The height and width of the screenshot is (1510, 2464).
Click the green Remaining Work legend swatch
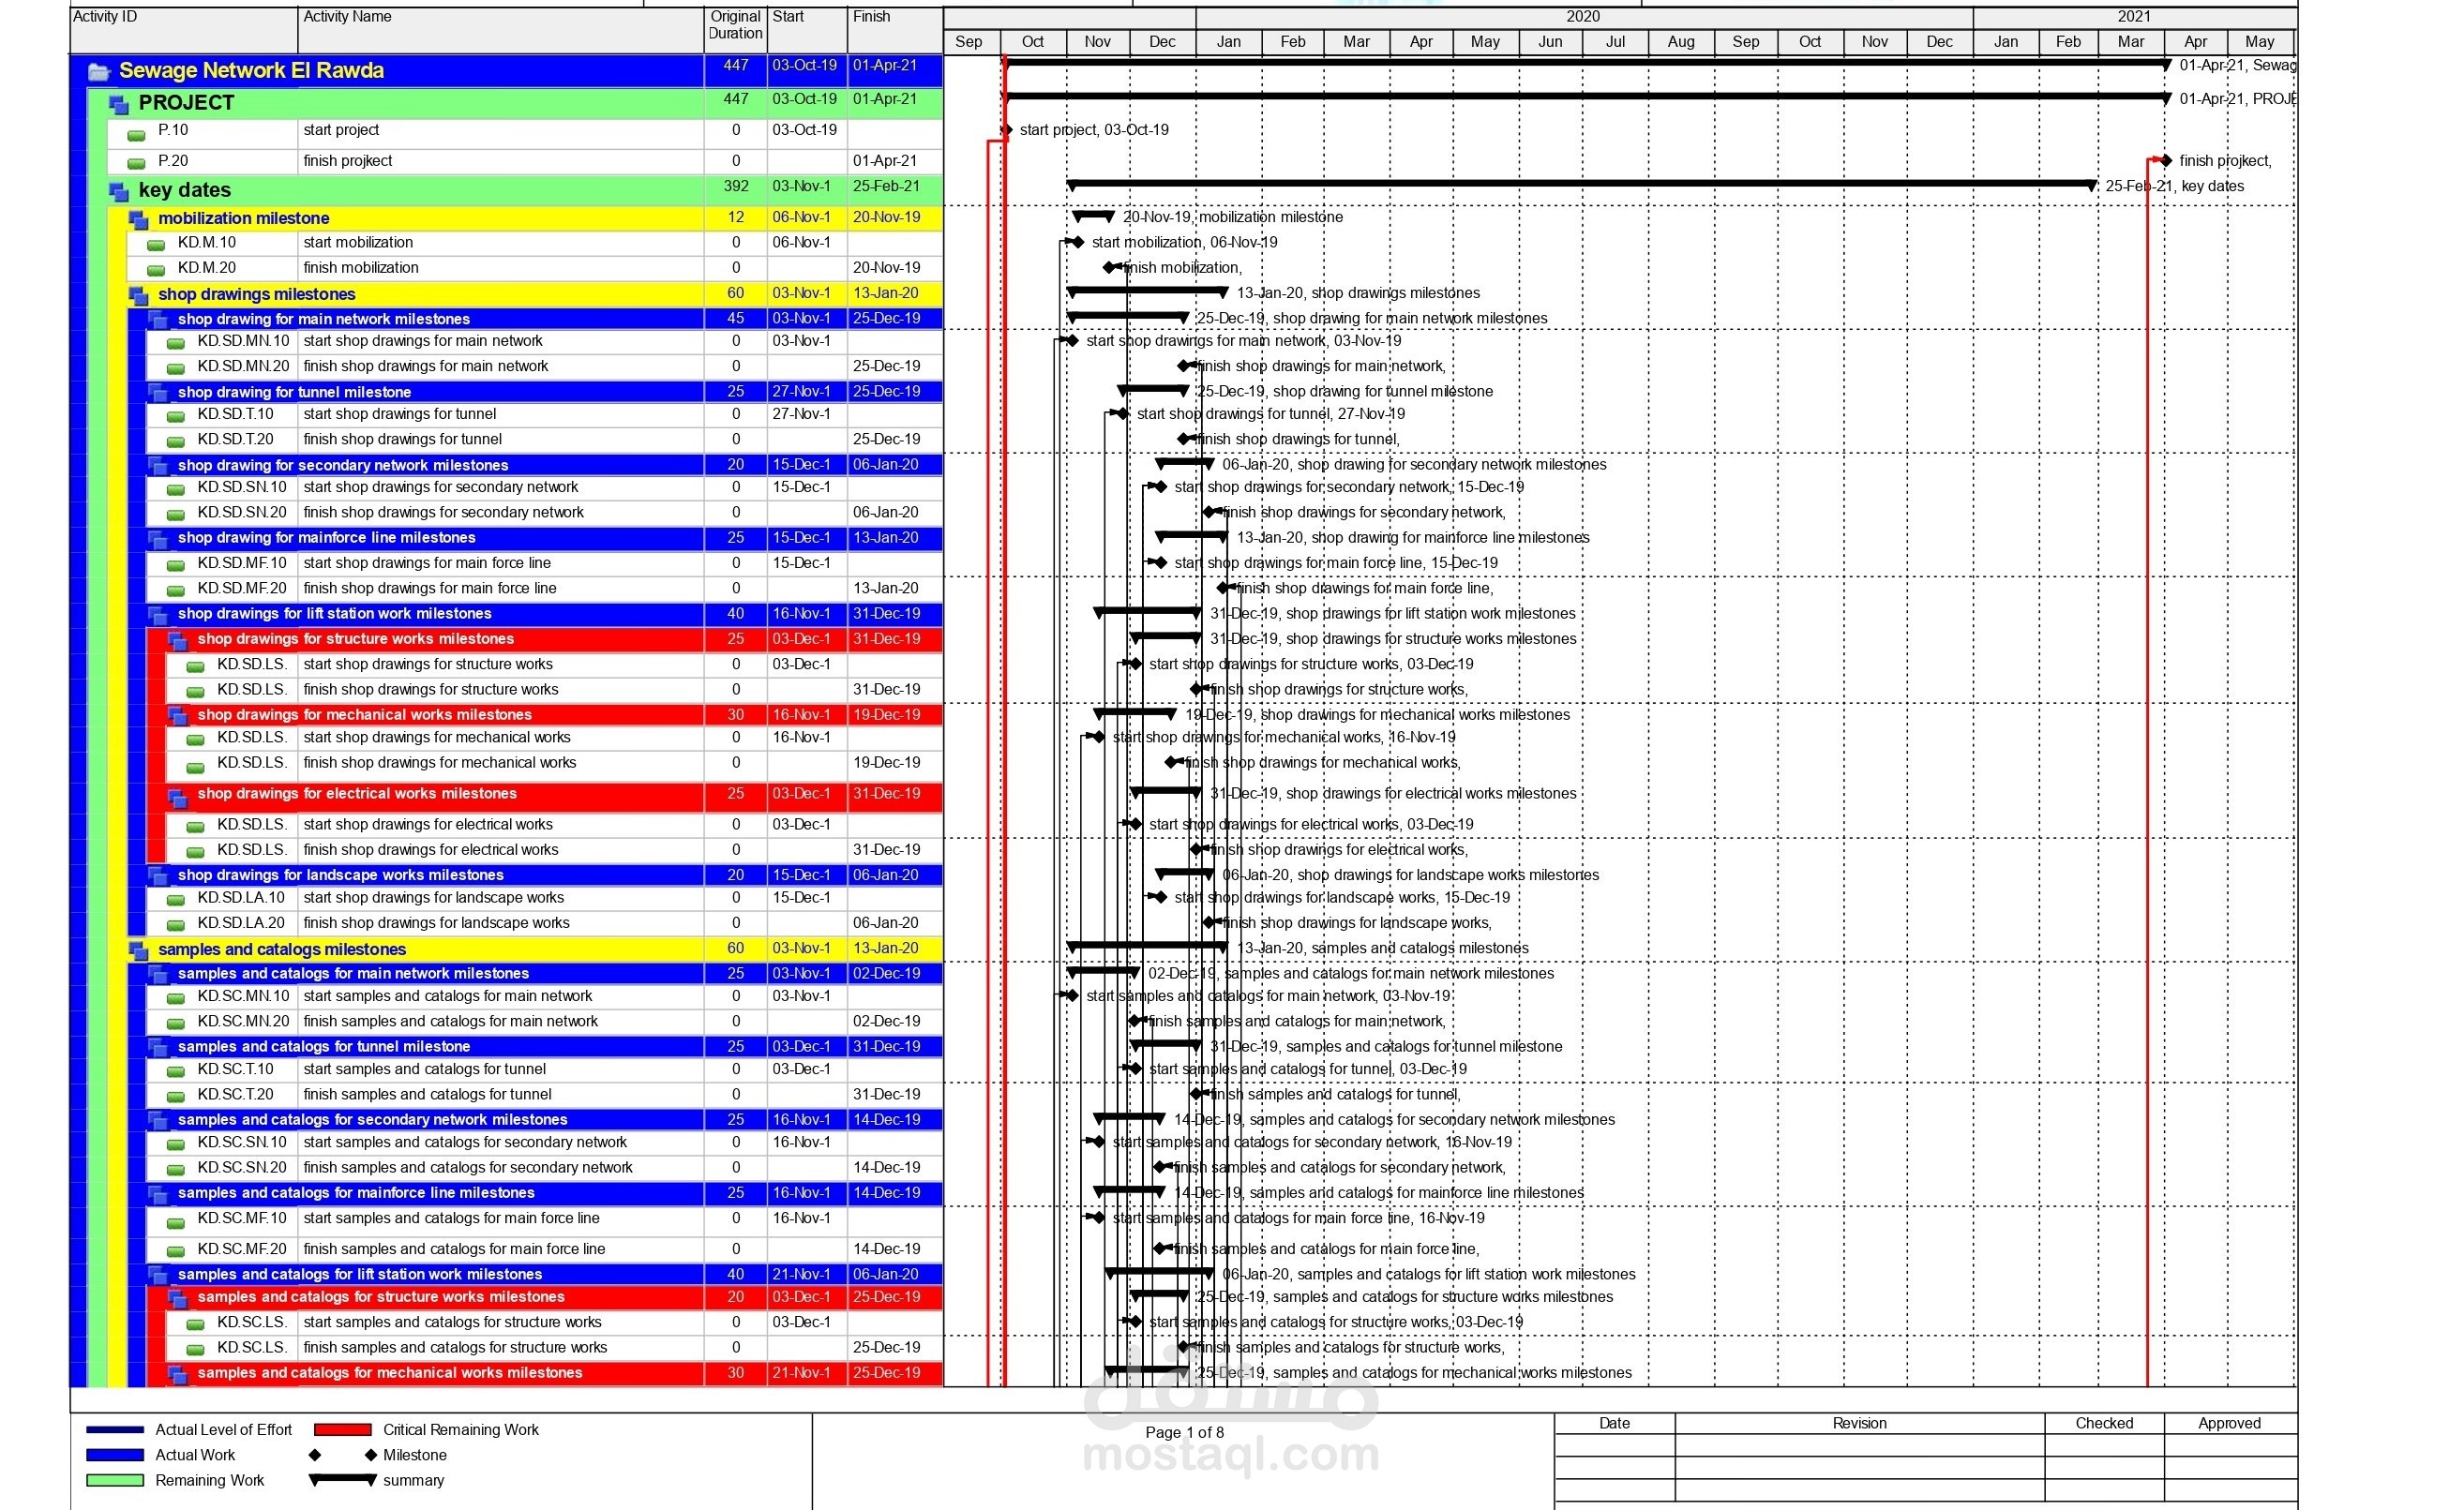click(115, 1481)
